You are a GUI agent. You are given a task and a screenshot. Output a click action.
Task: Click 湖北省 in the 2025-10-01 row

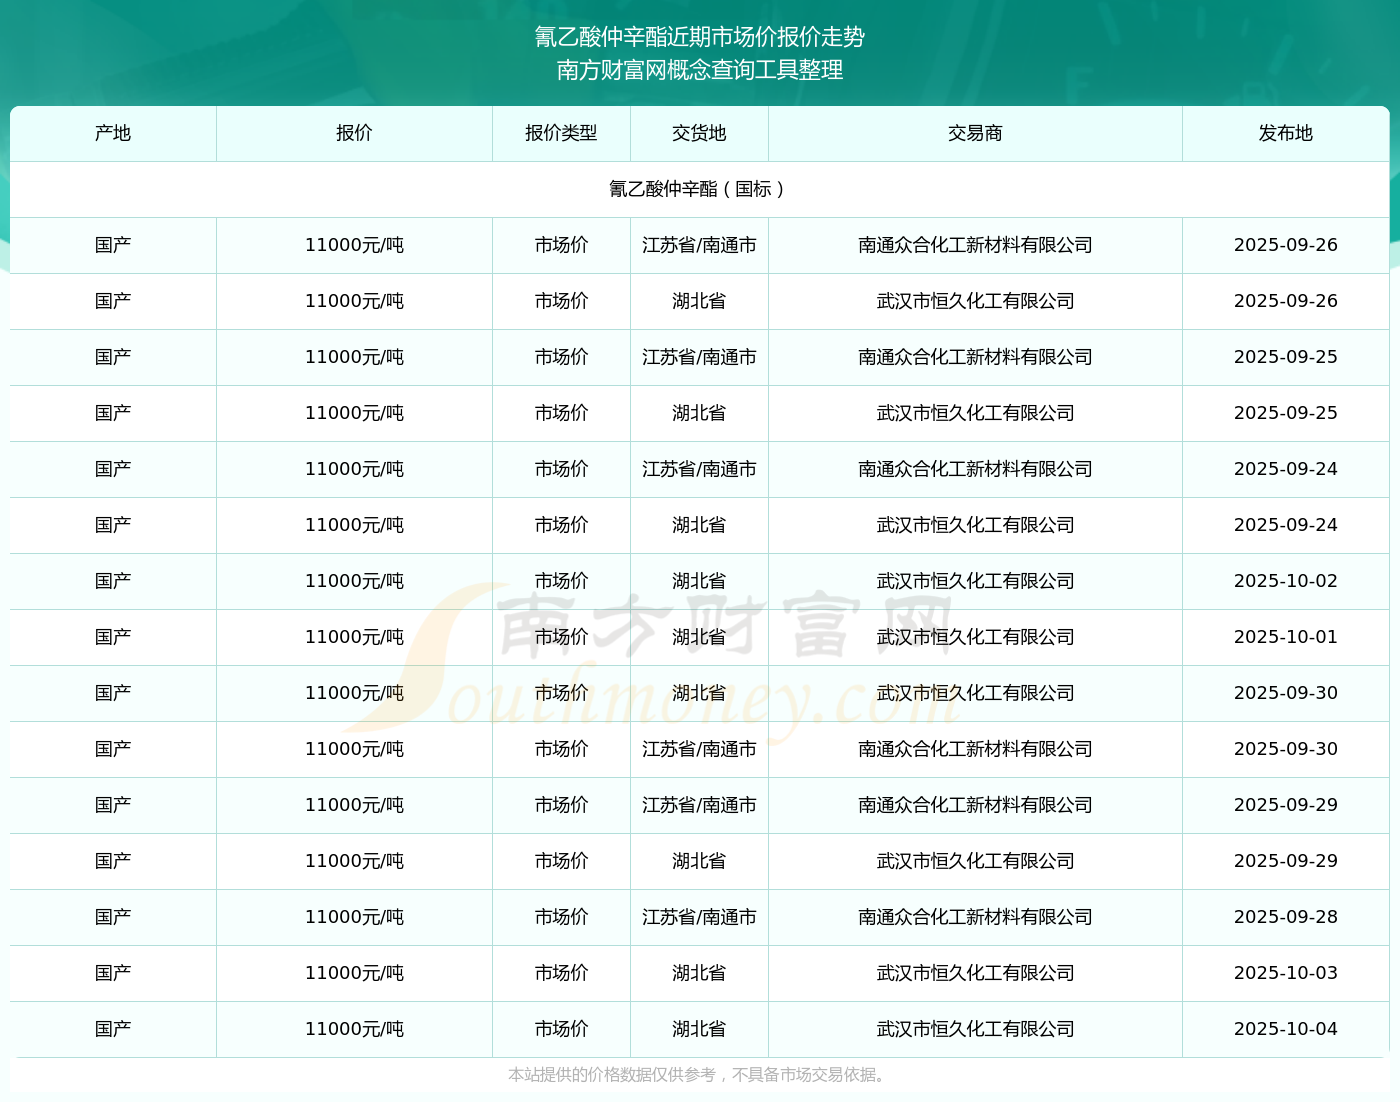699,637
